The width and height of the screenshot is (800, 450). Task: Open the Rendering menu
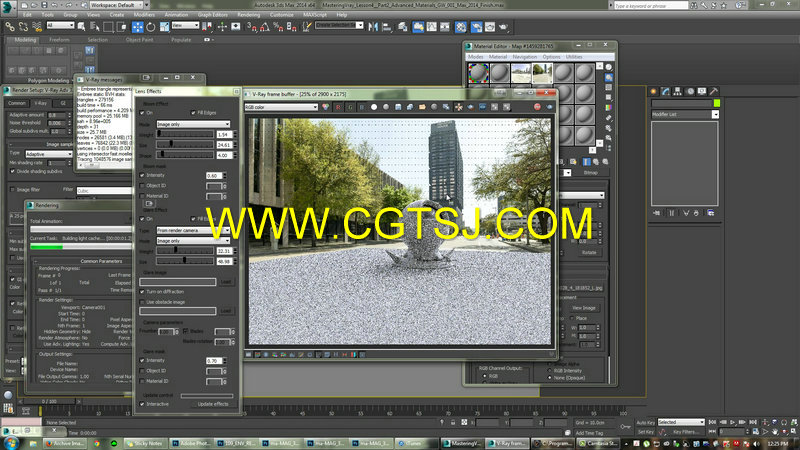[x=248, y=15]
